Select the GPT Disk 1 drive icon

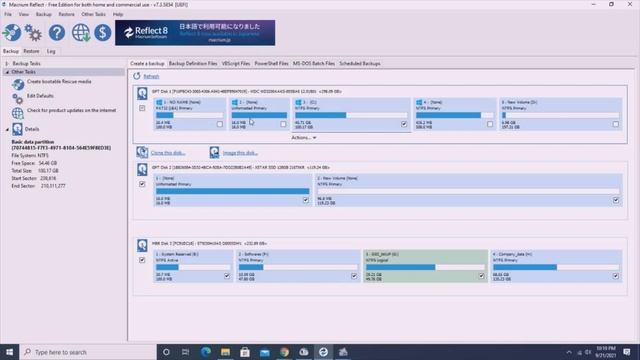(x=142, y=93)
